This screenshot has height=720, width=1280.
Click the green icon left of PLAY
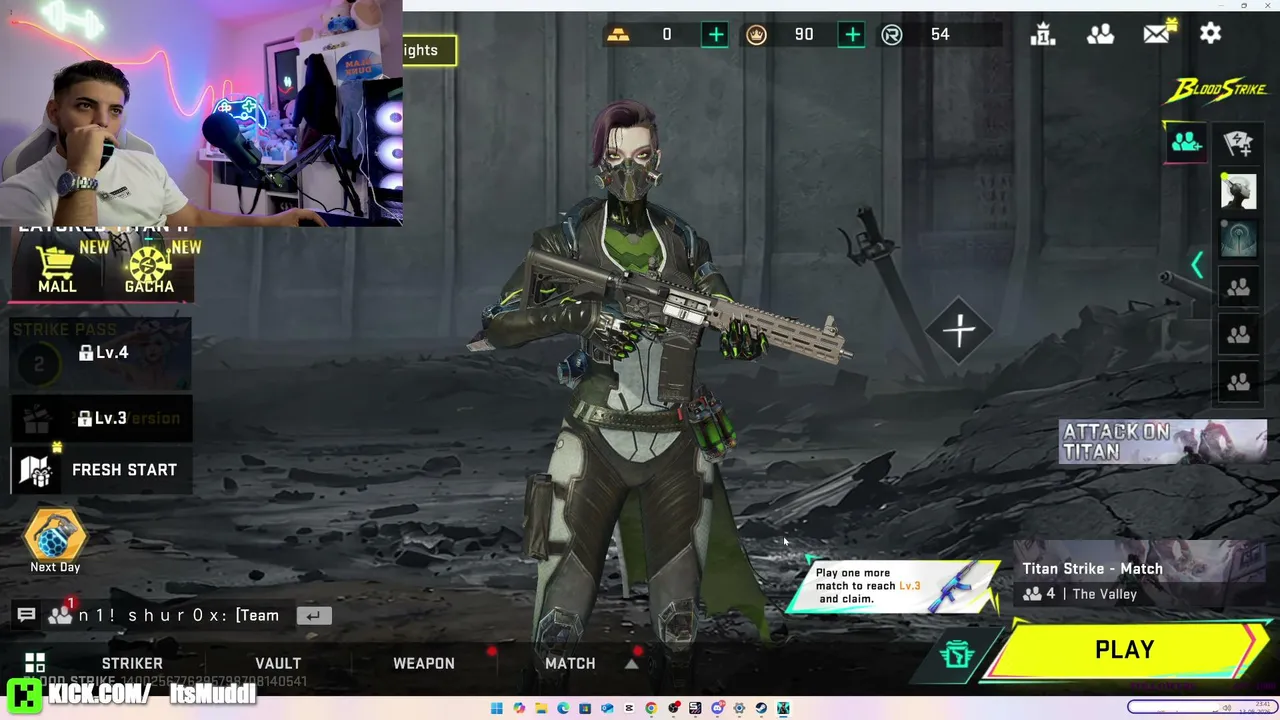(957, 655)
